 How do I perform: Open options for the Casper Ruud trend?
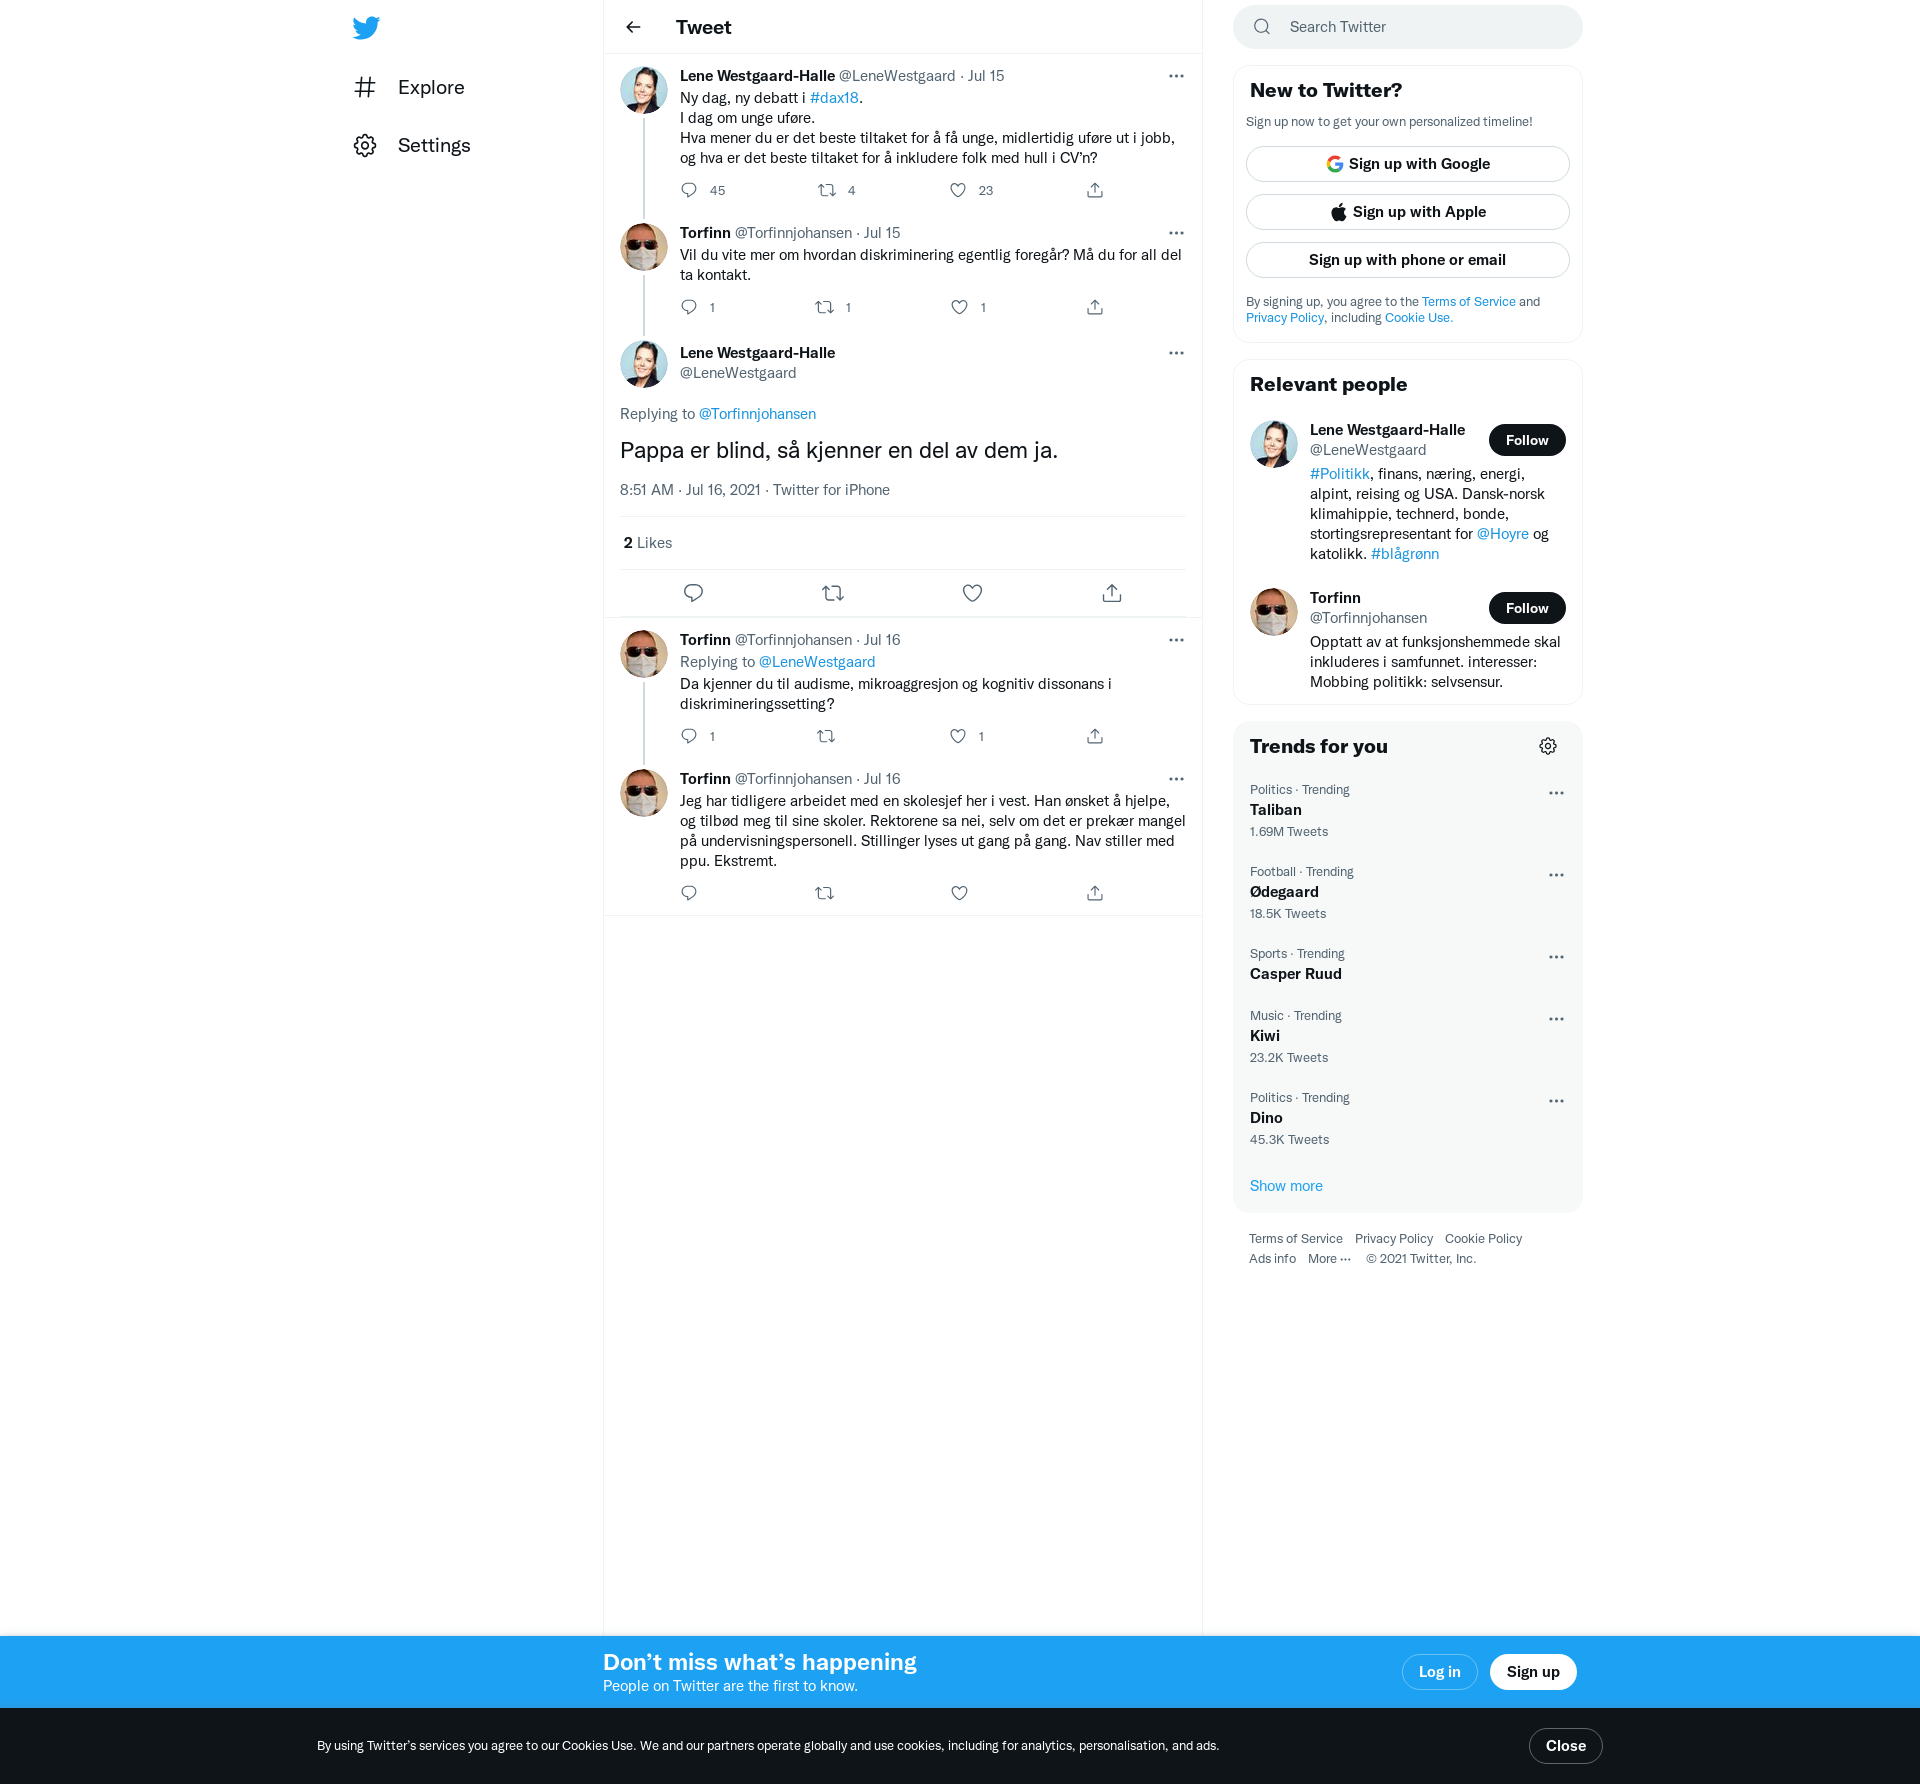click(x=1556, y=957)
